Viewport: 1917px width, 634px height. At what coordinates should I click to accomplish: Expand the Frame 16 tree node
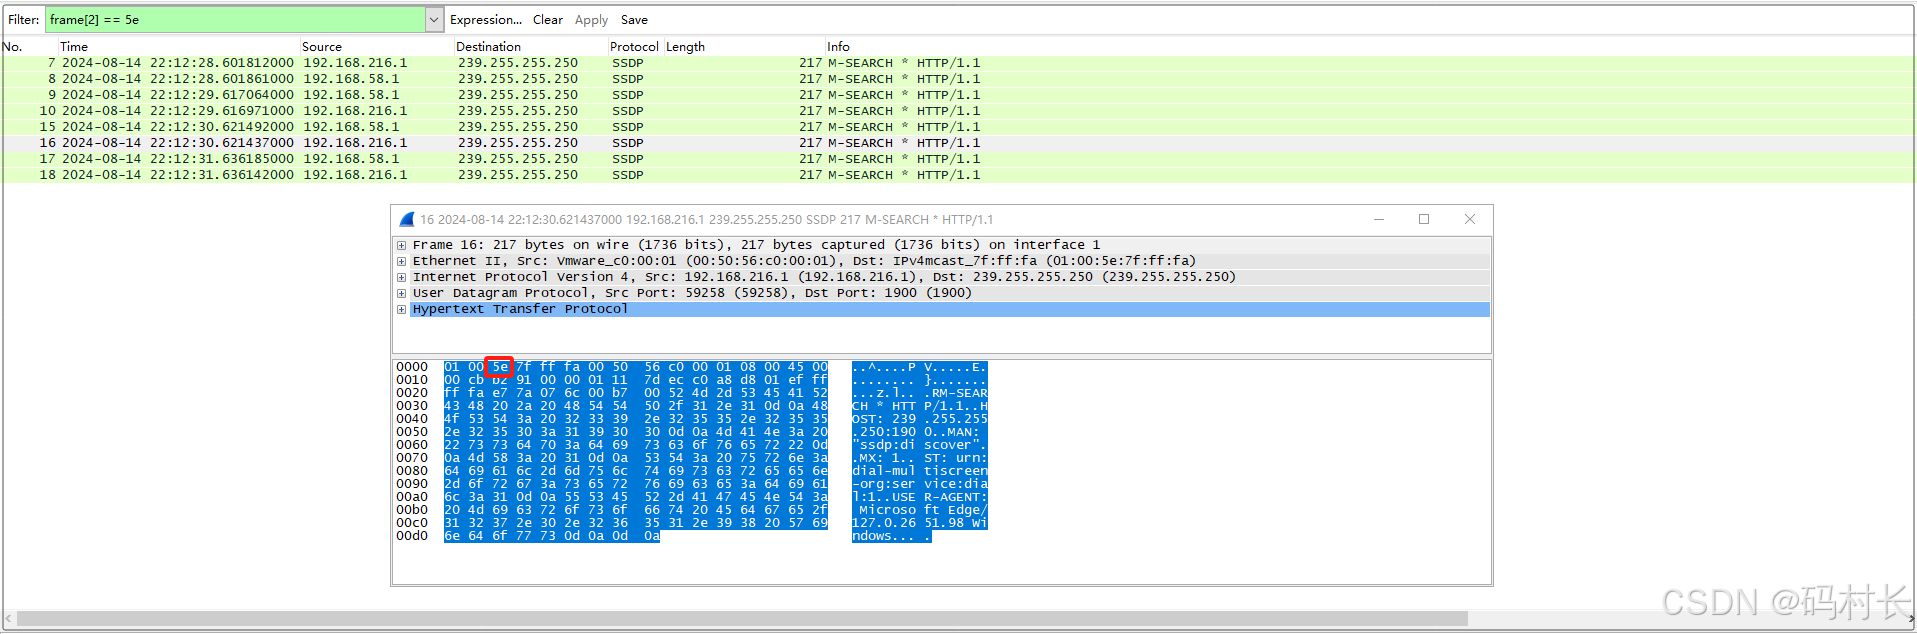pyautogui.click(x=401, y=245)
